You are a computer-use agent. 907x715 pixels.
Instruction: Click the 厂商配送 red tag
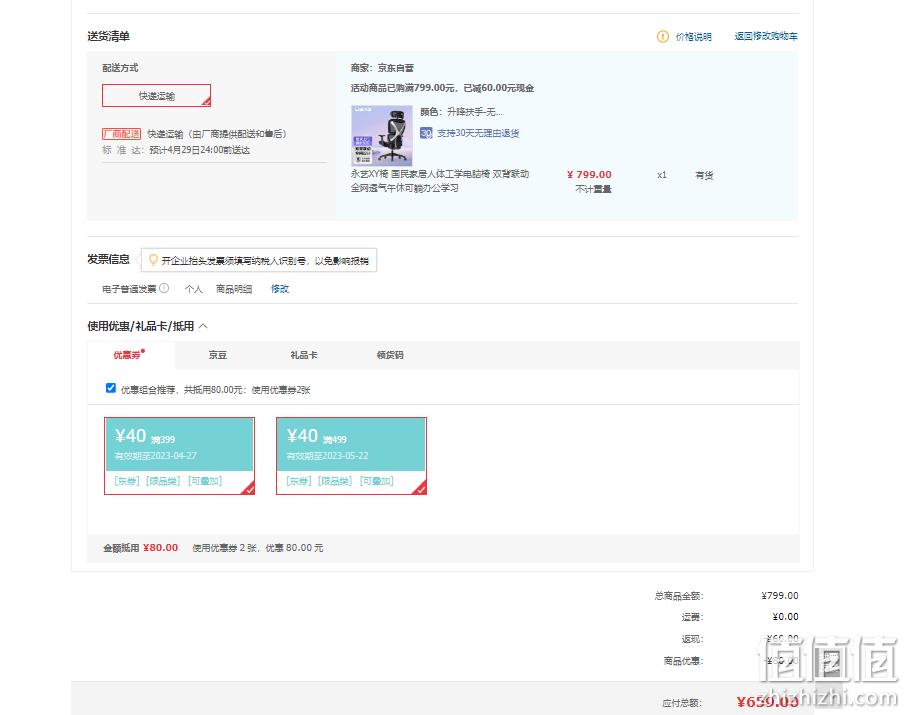tap(121, 134)
